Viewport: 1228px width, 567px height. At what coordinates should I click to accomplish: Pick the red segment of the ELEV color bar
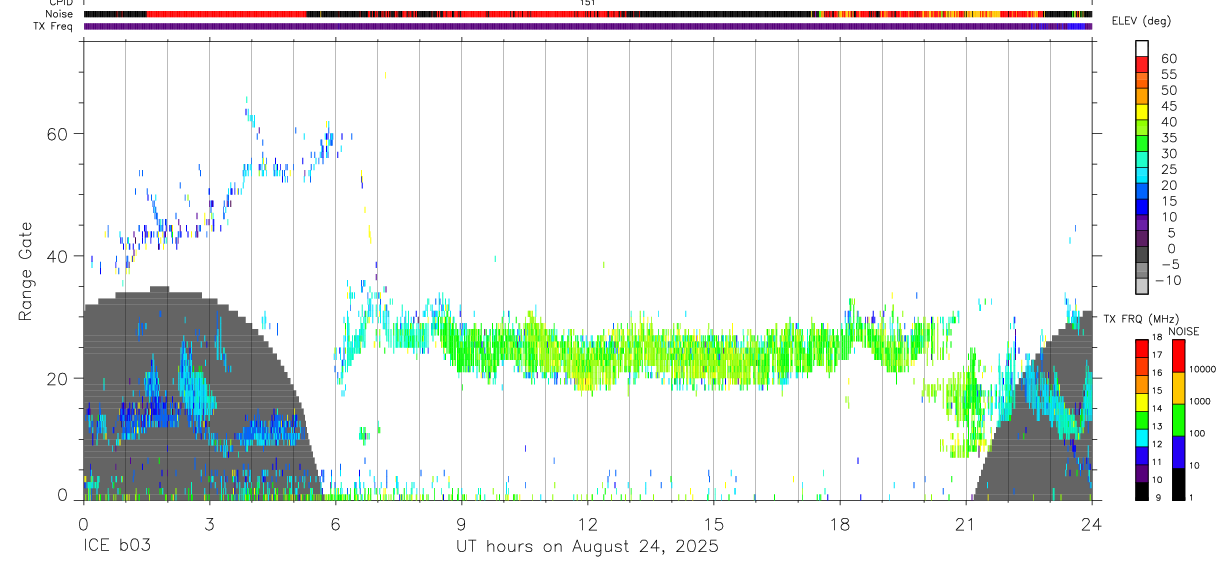[1143, 64]
